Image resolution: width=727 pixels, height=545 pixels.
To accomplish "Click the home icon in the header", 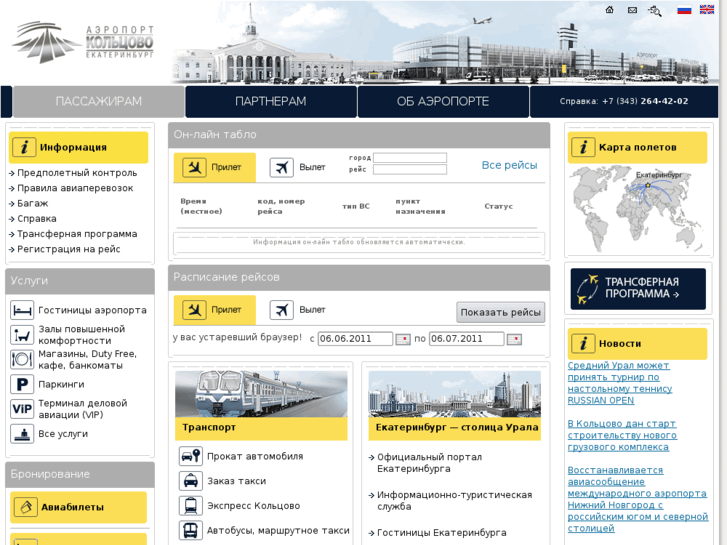I will point(610,10).
